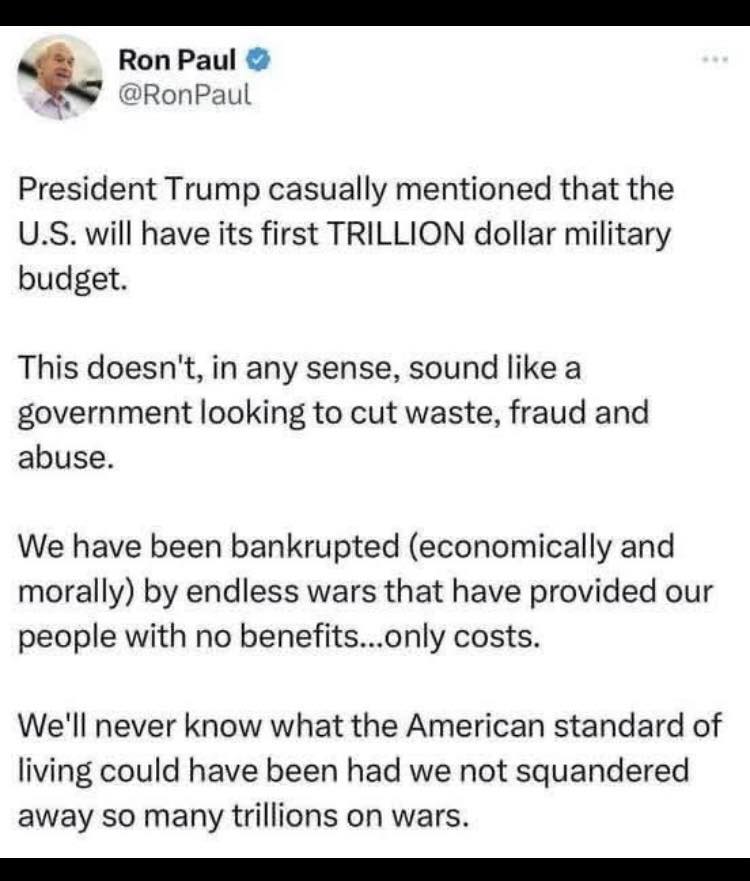Click the line starting "We have been bankrupted"
Viewport: 750px width, 881px height.
click(346, 547)
